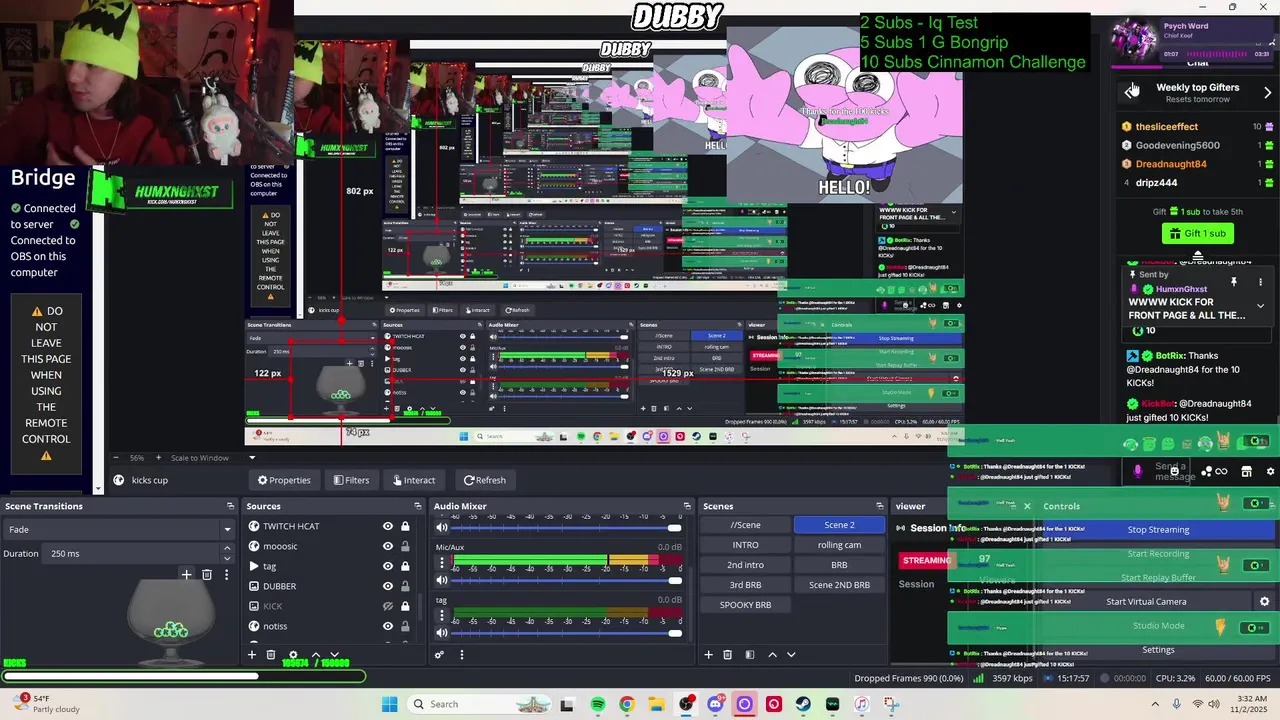Screen dimensions: 1280x720
Task: Unlock the tag source
Action: pos(405,566)
